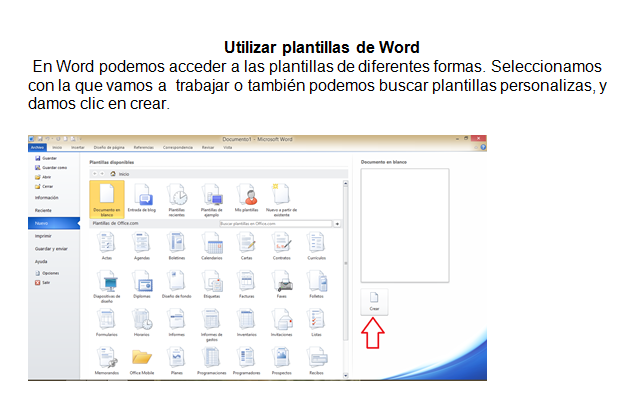Open the Currículos template category
Screen dimensions: 625x419
coord(316,246)
